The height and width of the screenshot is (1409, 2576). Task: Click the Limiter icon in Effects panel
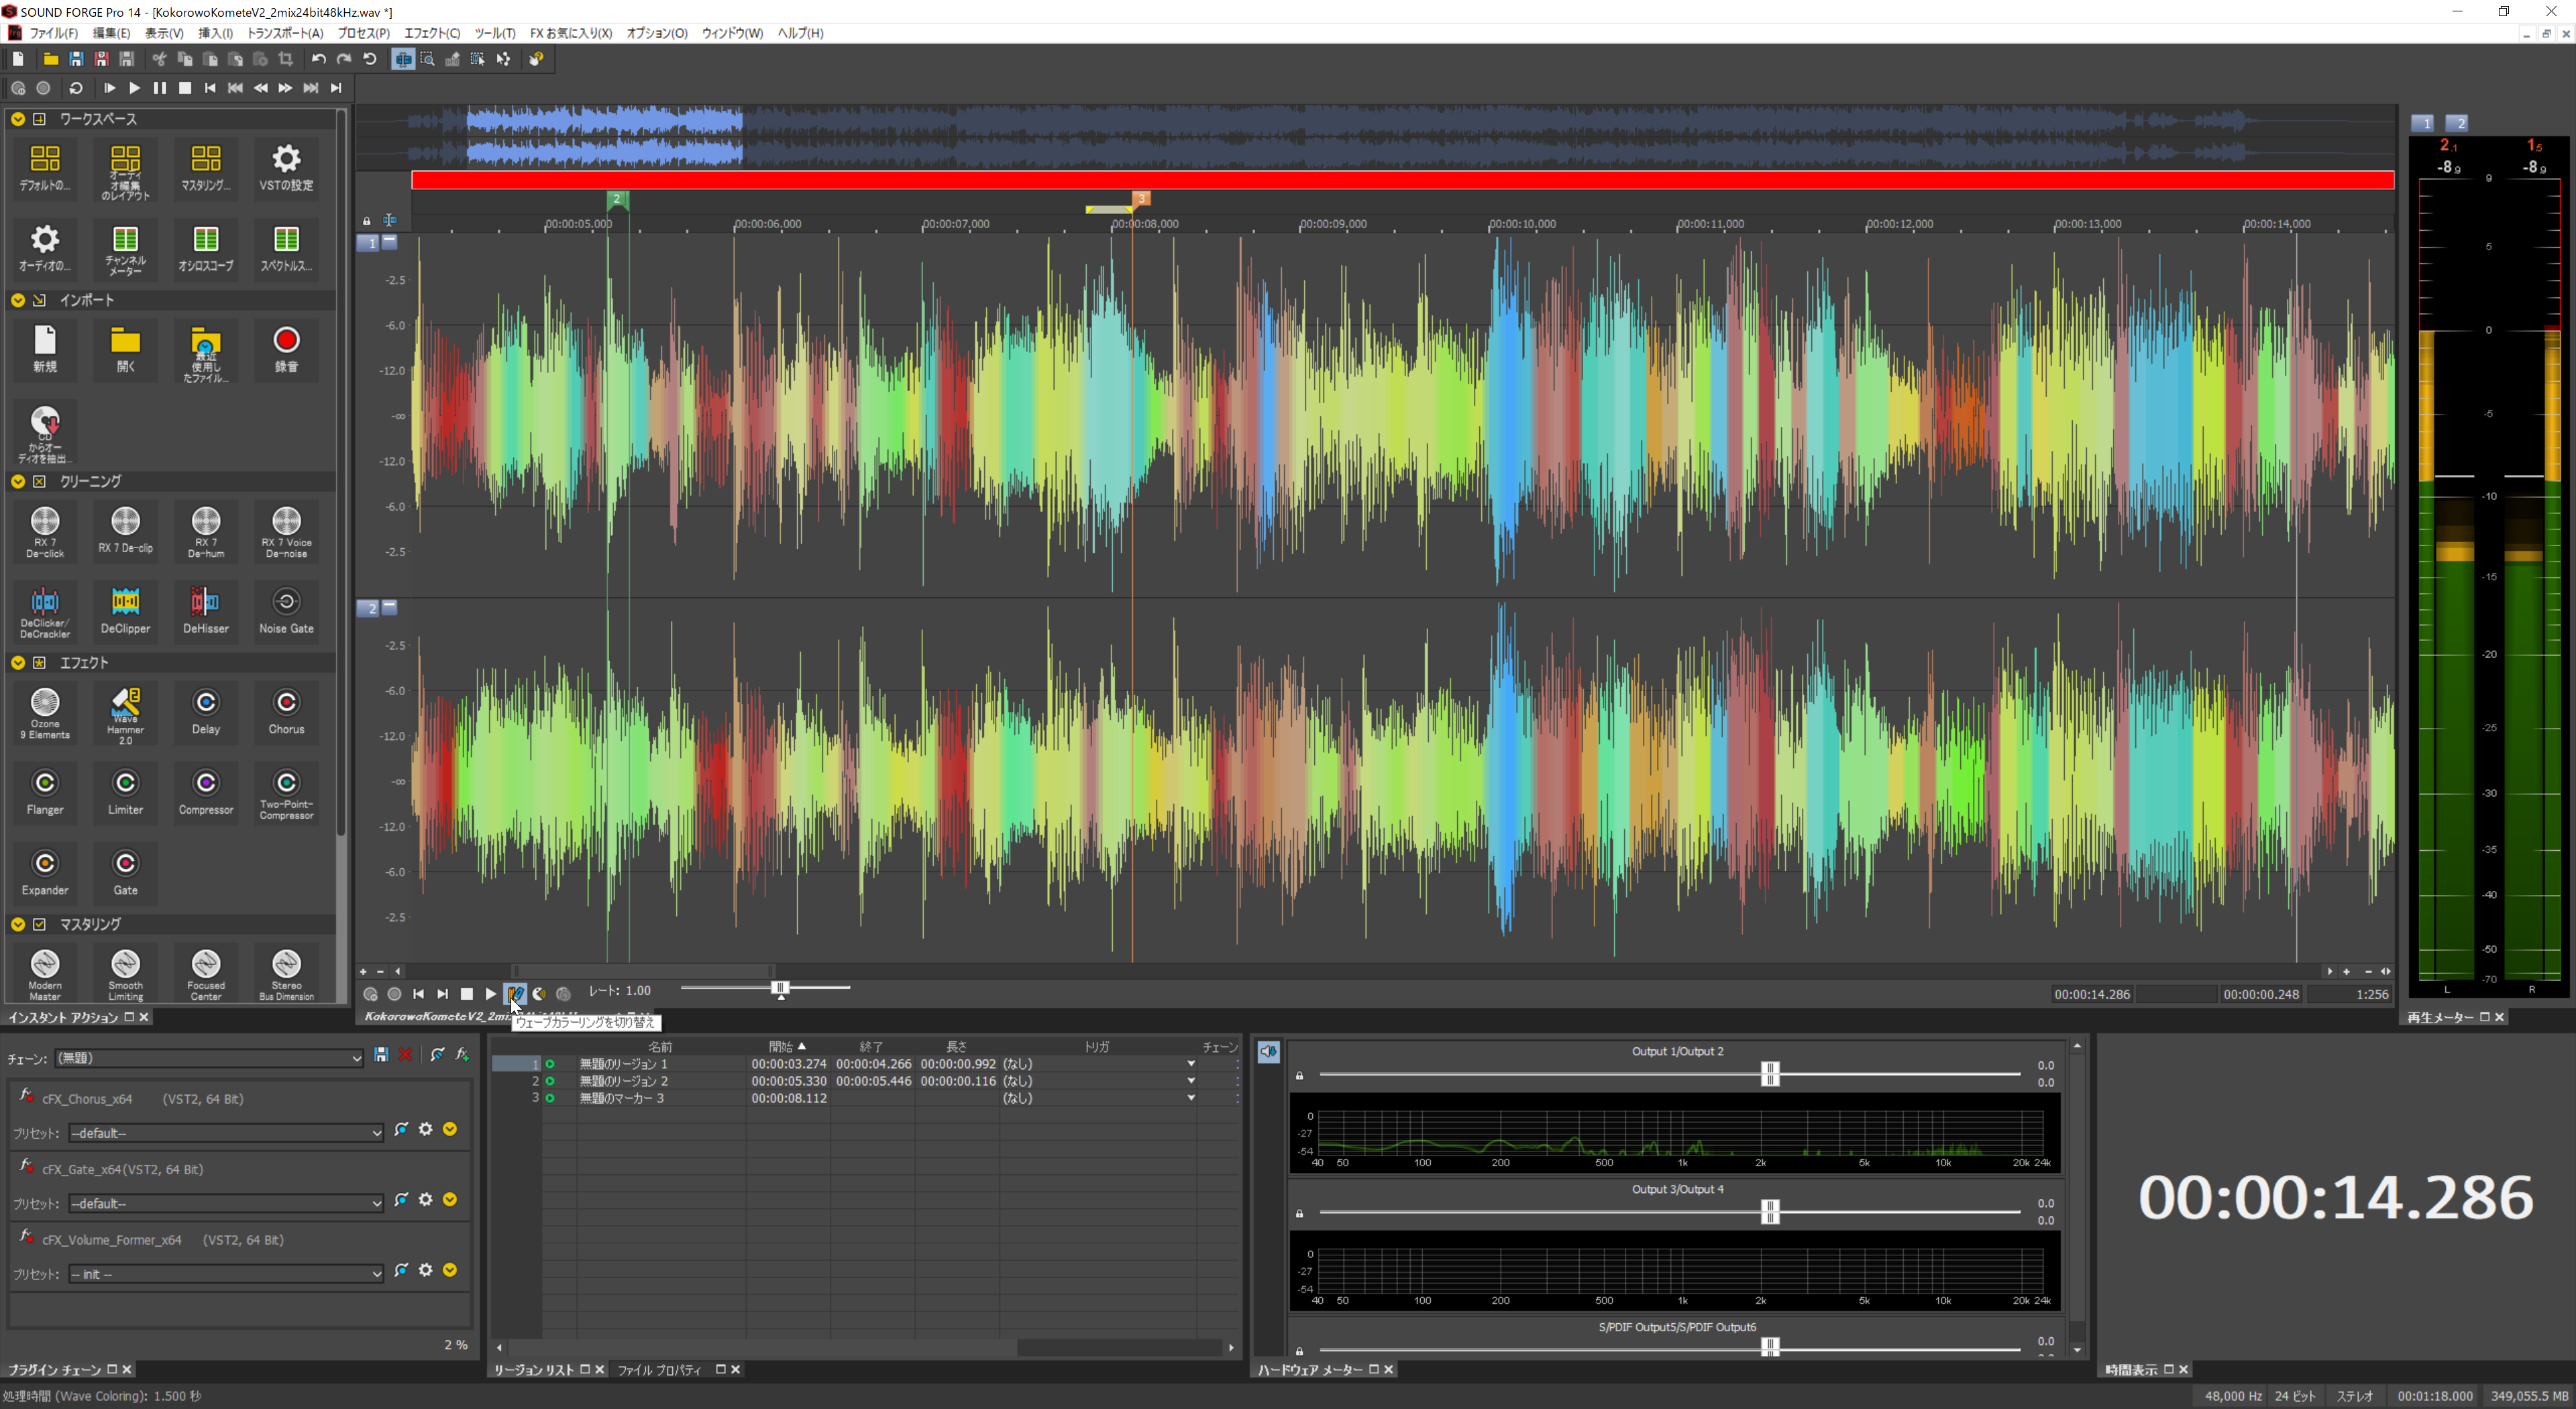[125, 793]
